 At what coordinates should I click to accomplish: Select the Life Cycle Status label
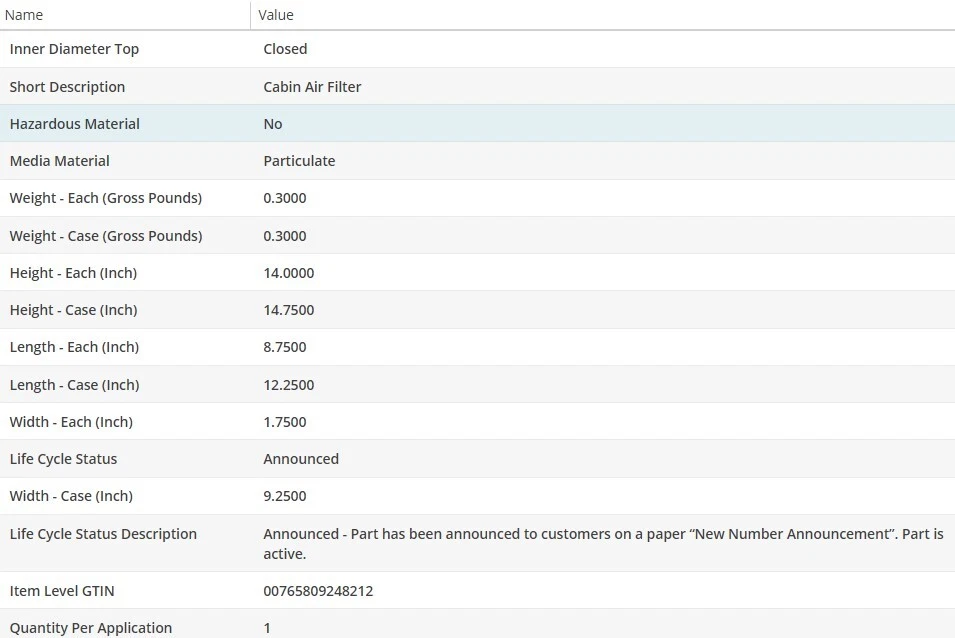[63, 460]
